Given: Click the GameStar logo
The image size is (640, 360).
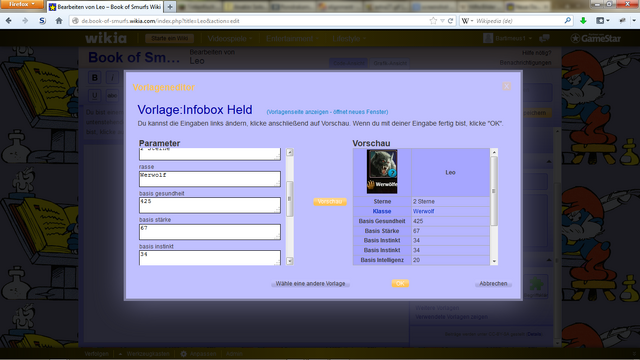Looking at the screenshot, I should [596, 38].
